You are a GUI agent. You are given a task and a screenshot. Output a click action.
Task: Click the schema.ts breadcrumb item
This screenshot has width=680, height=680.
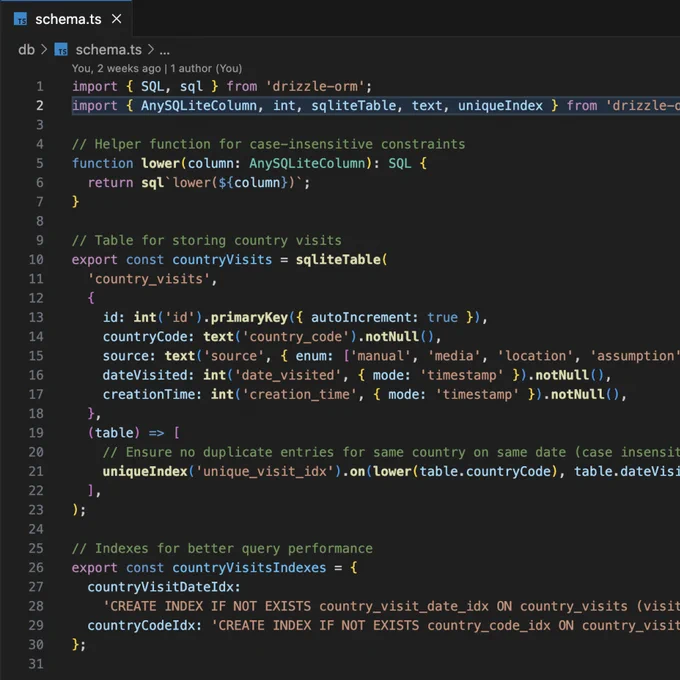(x=108, y=50)
